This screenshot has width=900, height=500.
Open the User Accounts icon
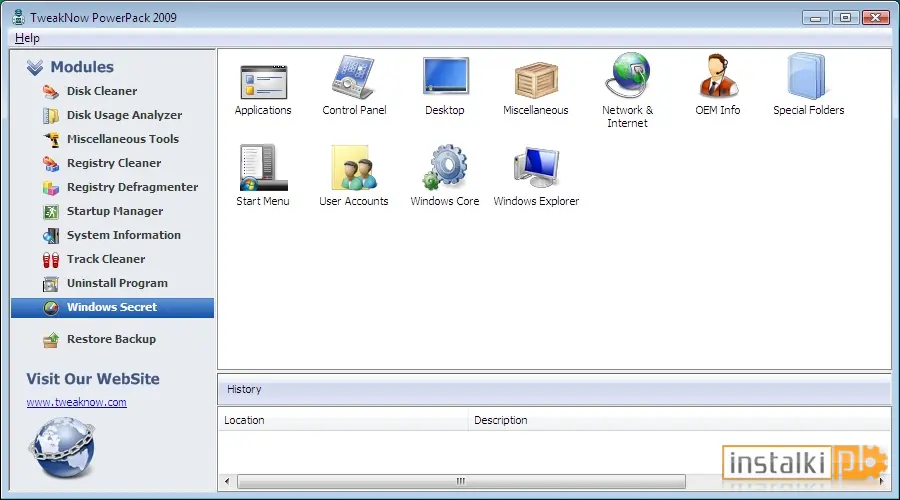354,167
